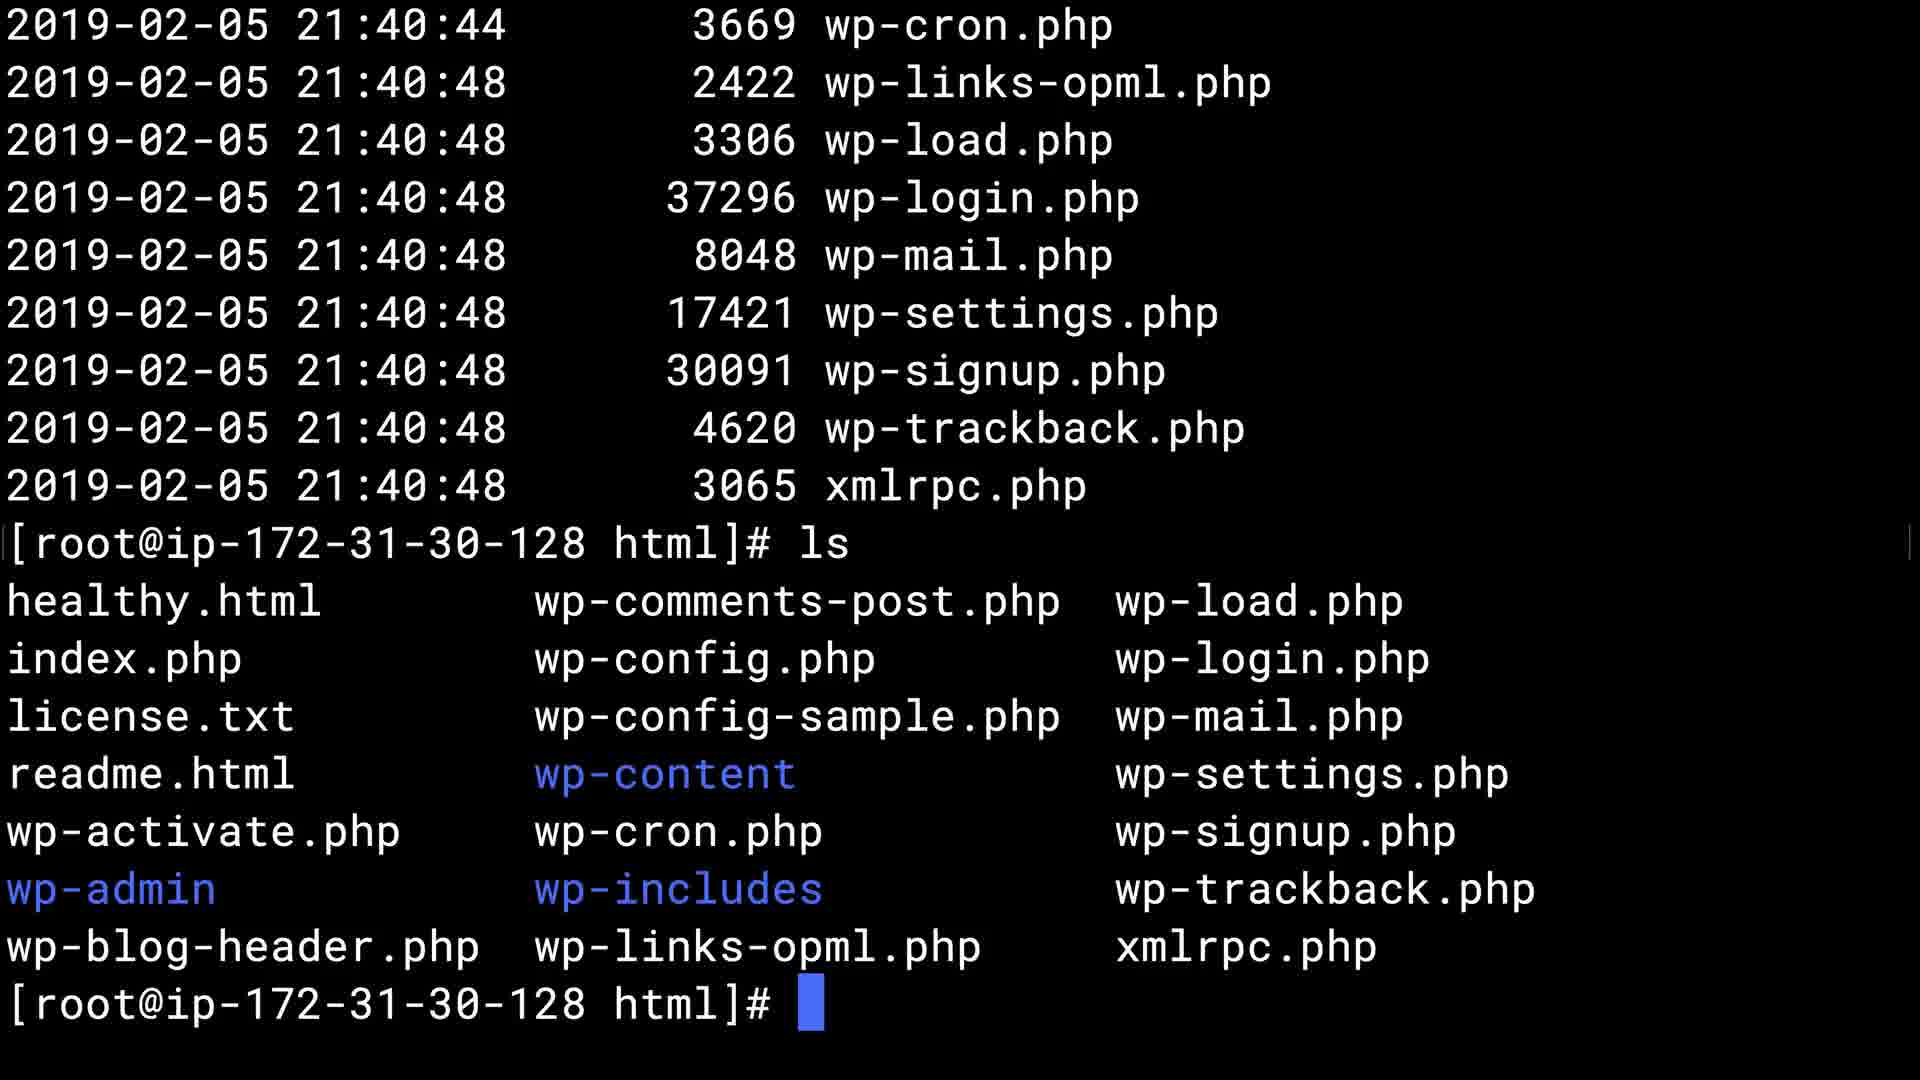This screenshot has width=1920, height=1080.
Task: Click the typed ls command
Action: [x=824, y=544]
